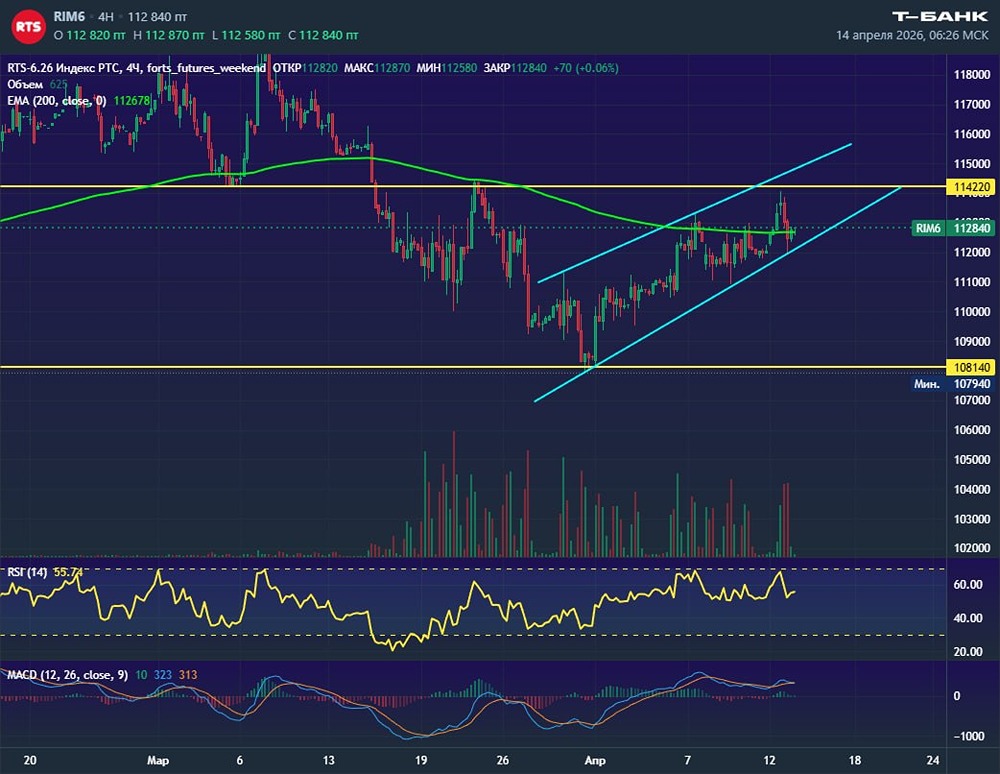The height and width of the screenshot is (774, 1000).
Task: Click the Апр label on the time axis
Action: click(x=594, y=761)
